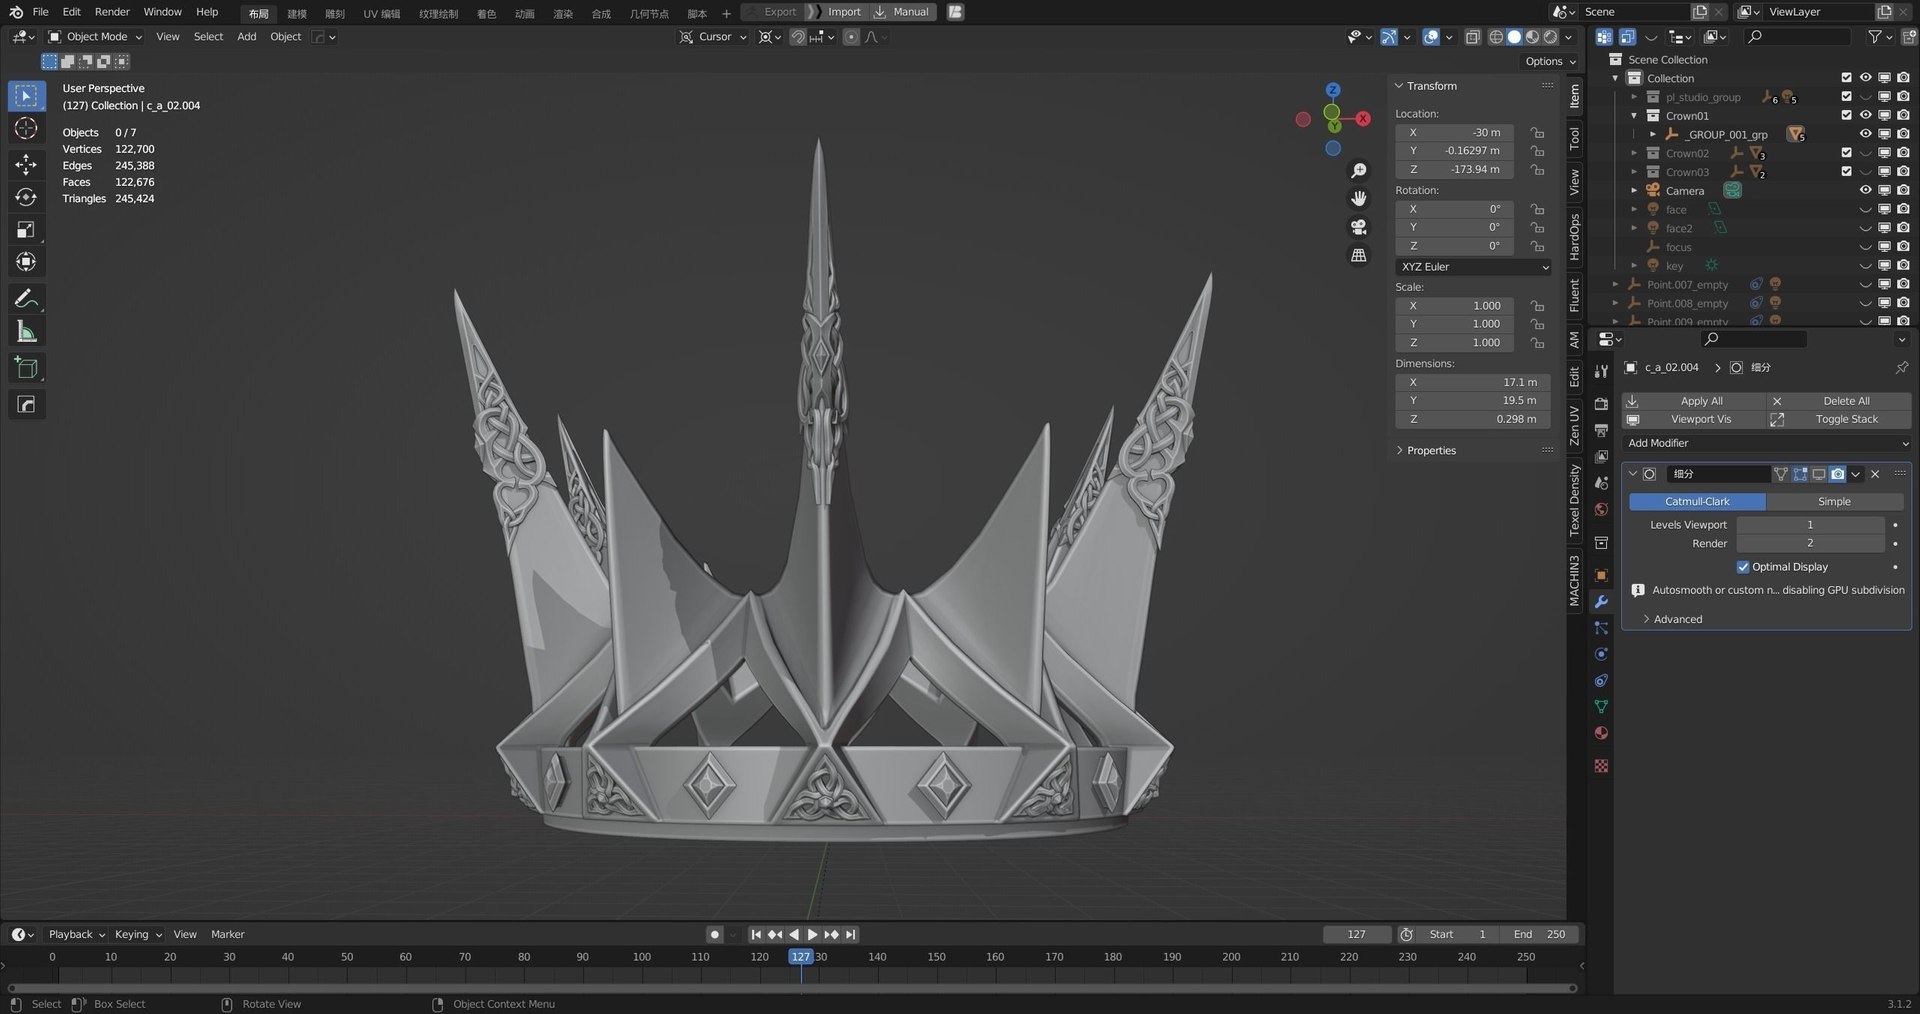The width and height of the screenshot is (1920, 1014).
Task: Click the Manual button in top bar
Action: coord(902,12)
